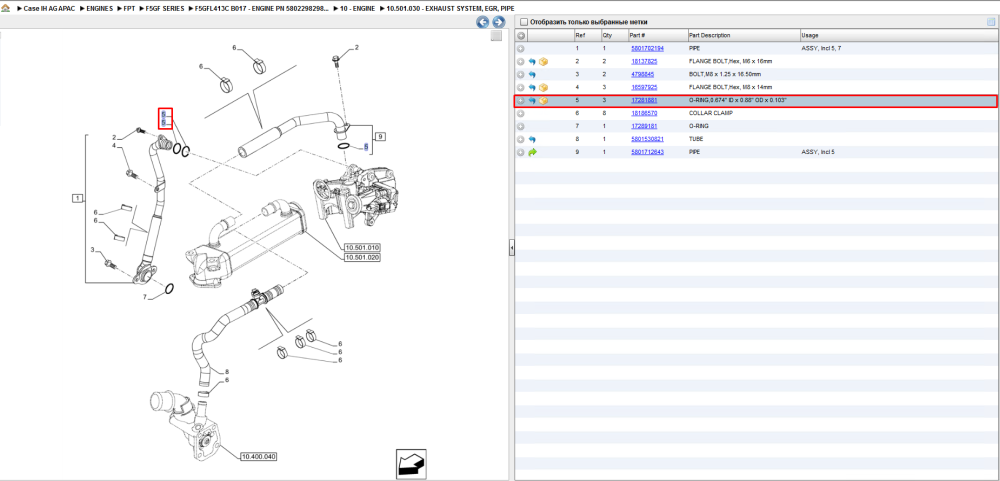Open diagram reference 10.501.010
Image resolution: width=1000 pixels, height=481 pixels.
tap(362, 248)
